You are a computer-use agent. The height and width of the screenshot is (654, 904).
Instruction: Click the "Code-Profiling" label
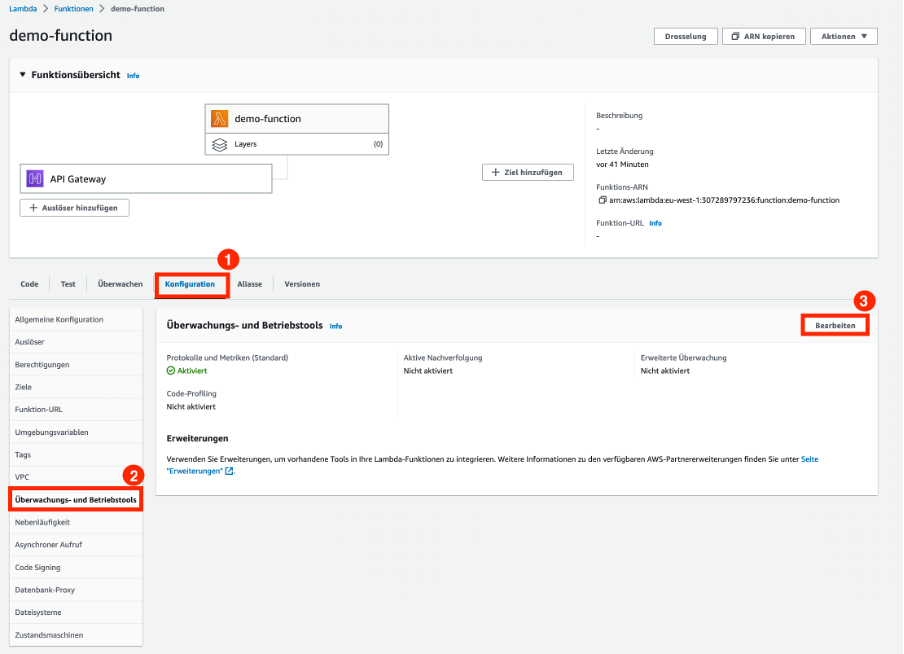(x=191, y=393)
